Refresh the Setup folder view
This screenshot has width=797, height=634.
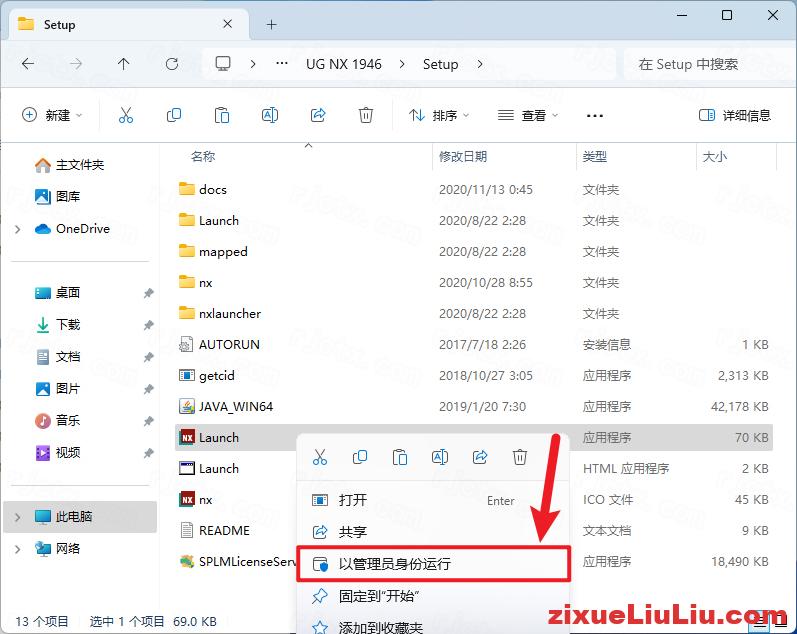(172, 64)
